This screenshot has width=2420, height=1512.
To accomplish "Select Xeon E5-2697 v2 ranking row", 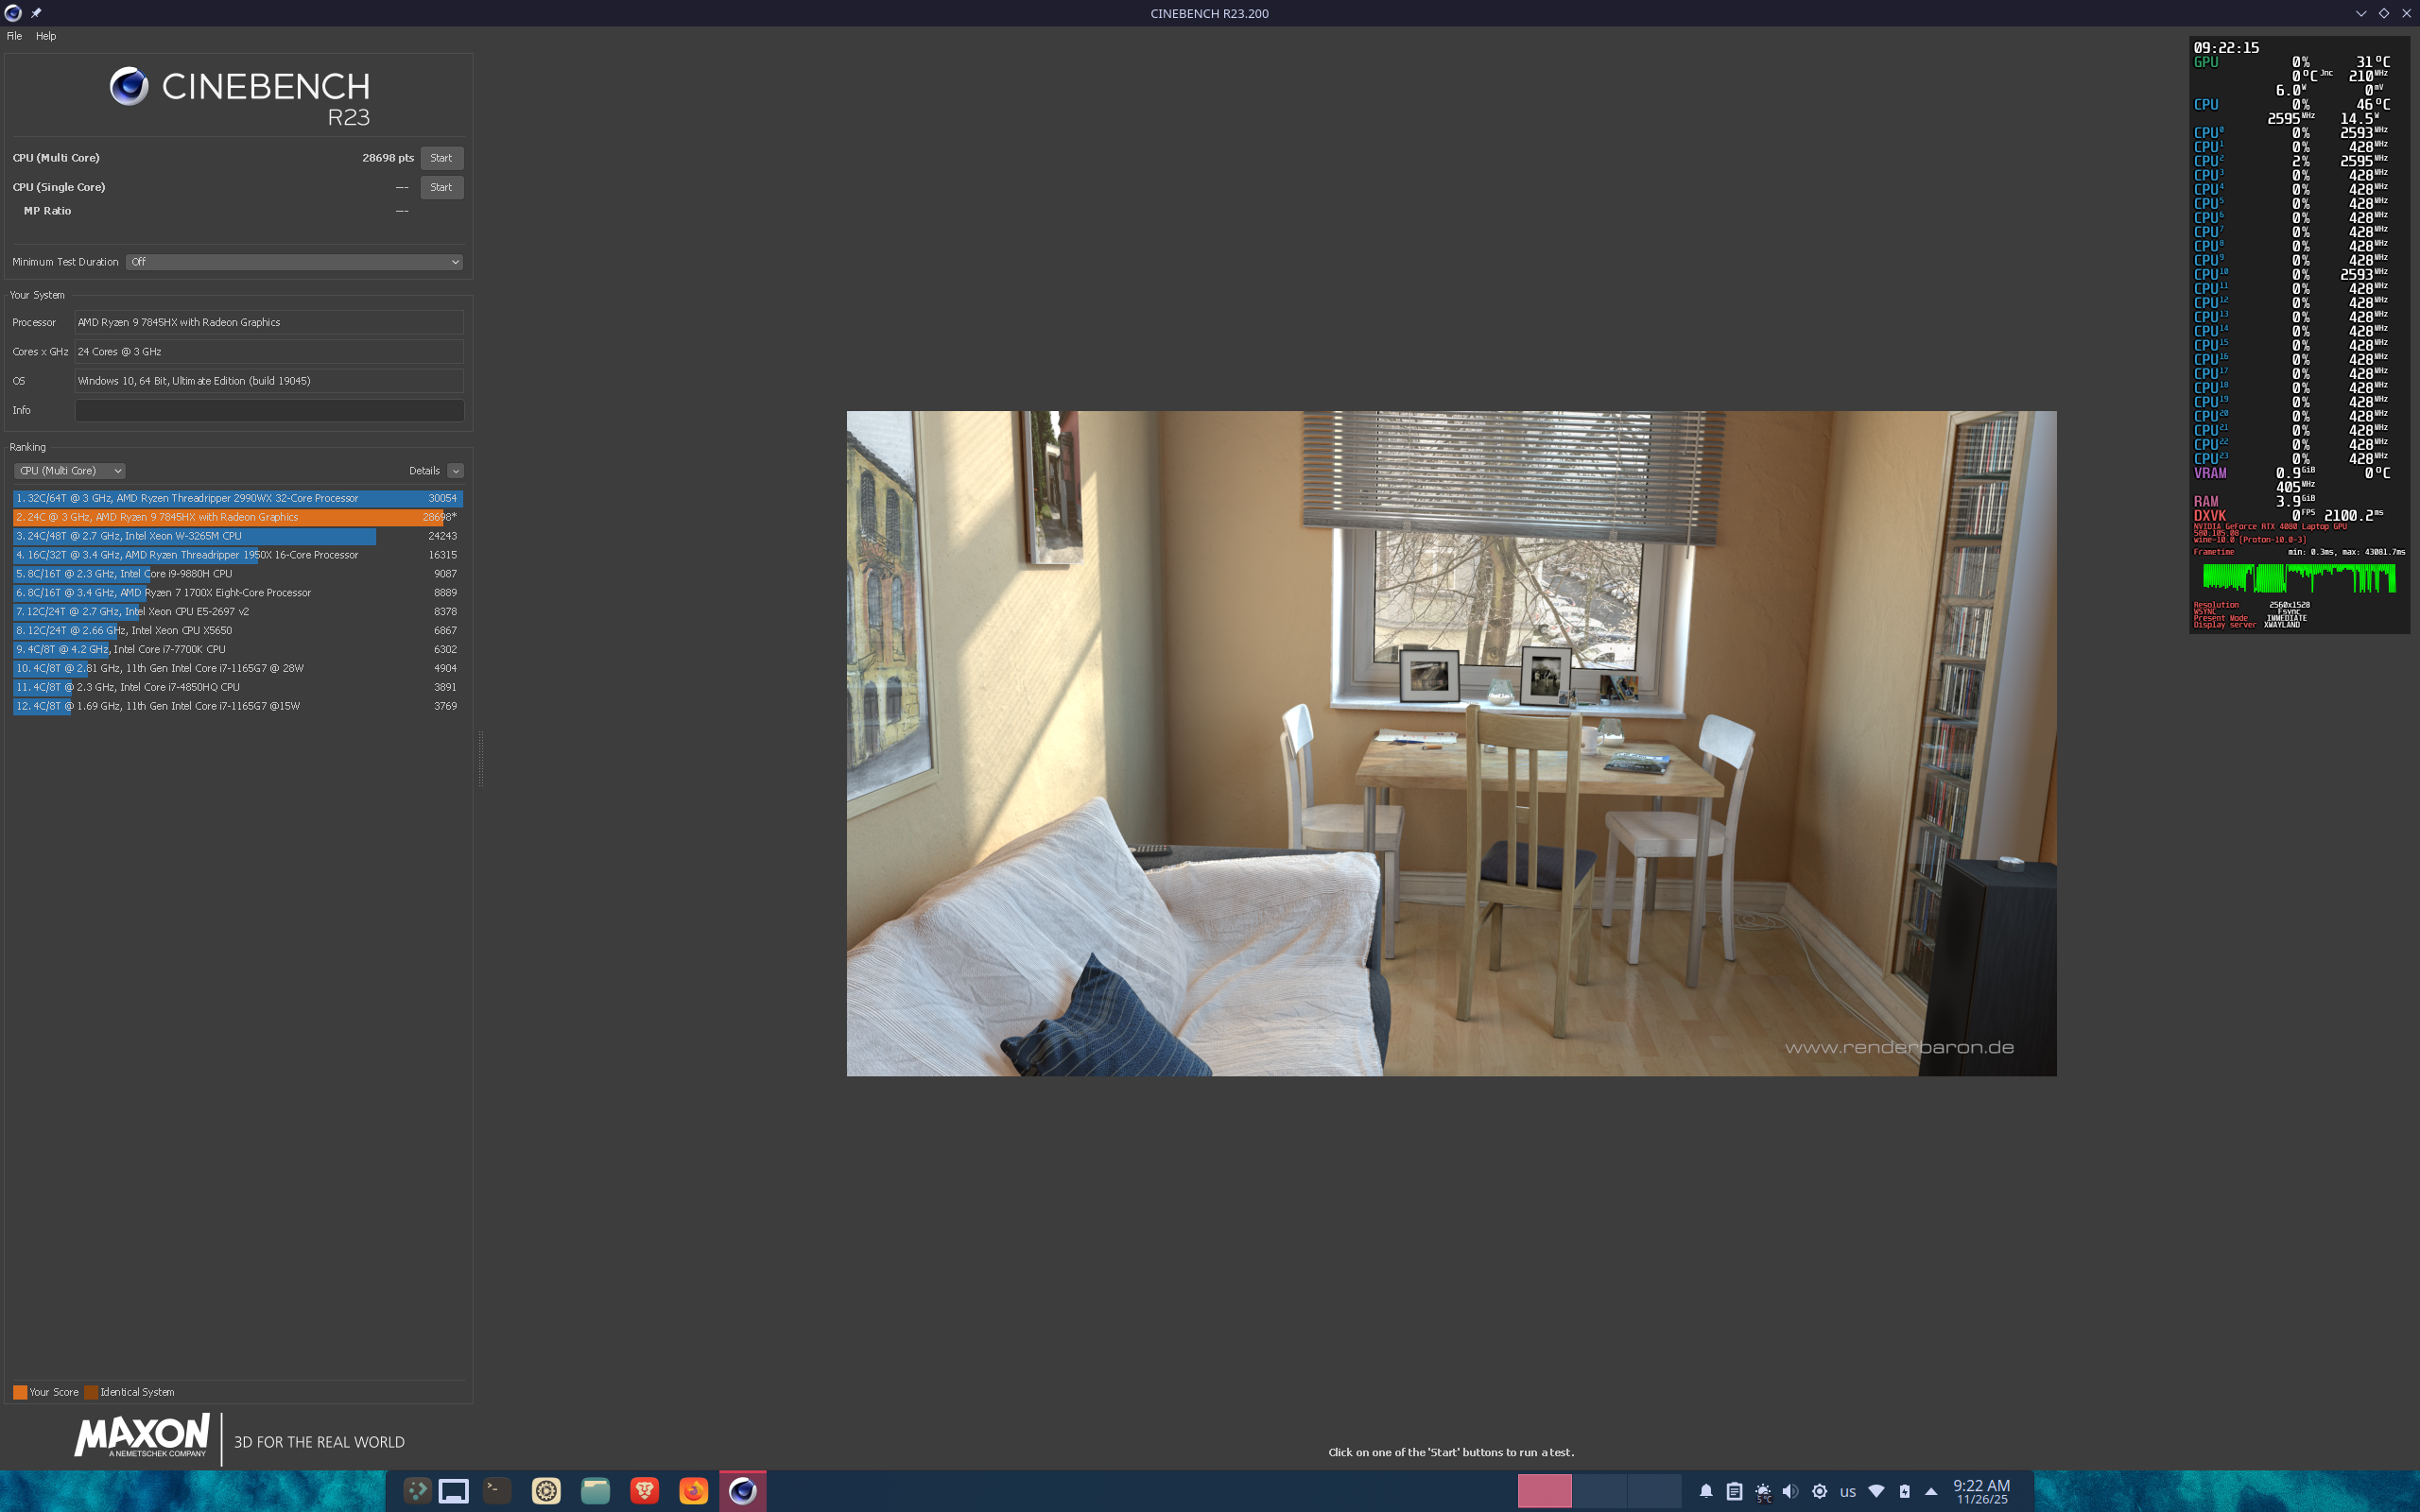I will point(238,612).
